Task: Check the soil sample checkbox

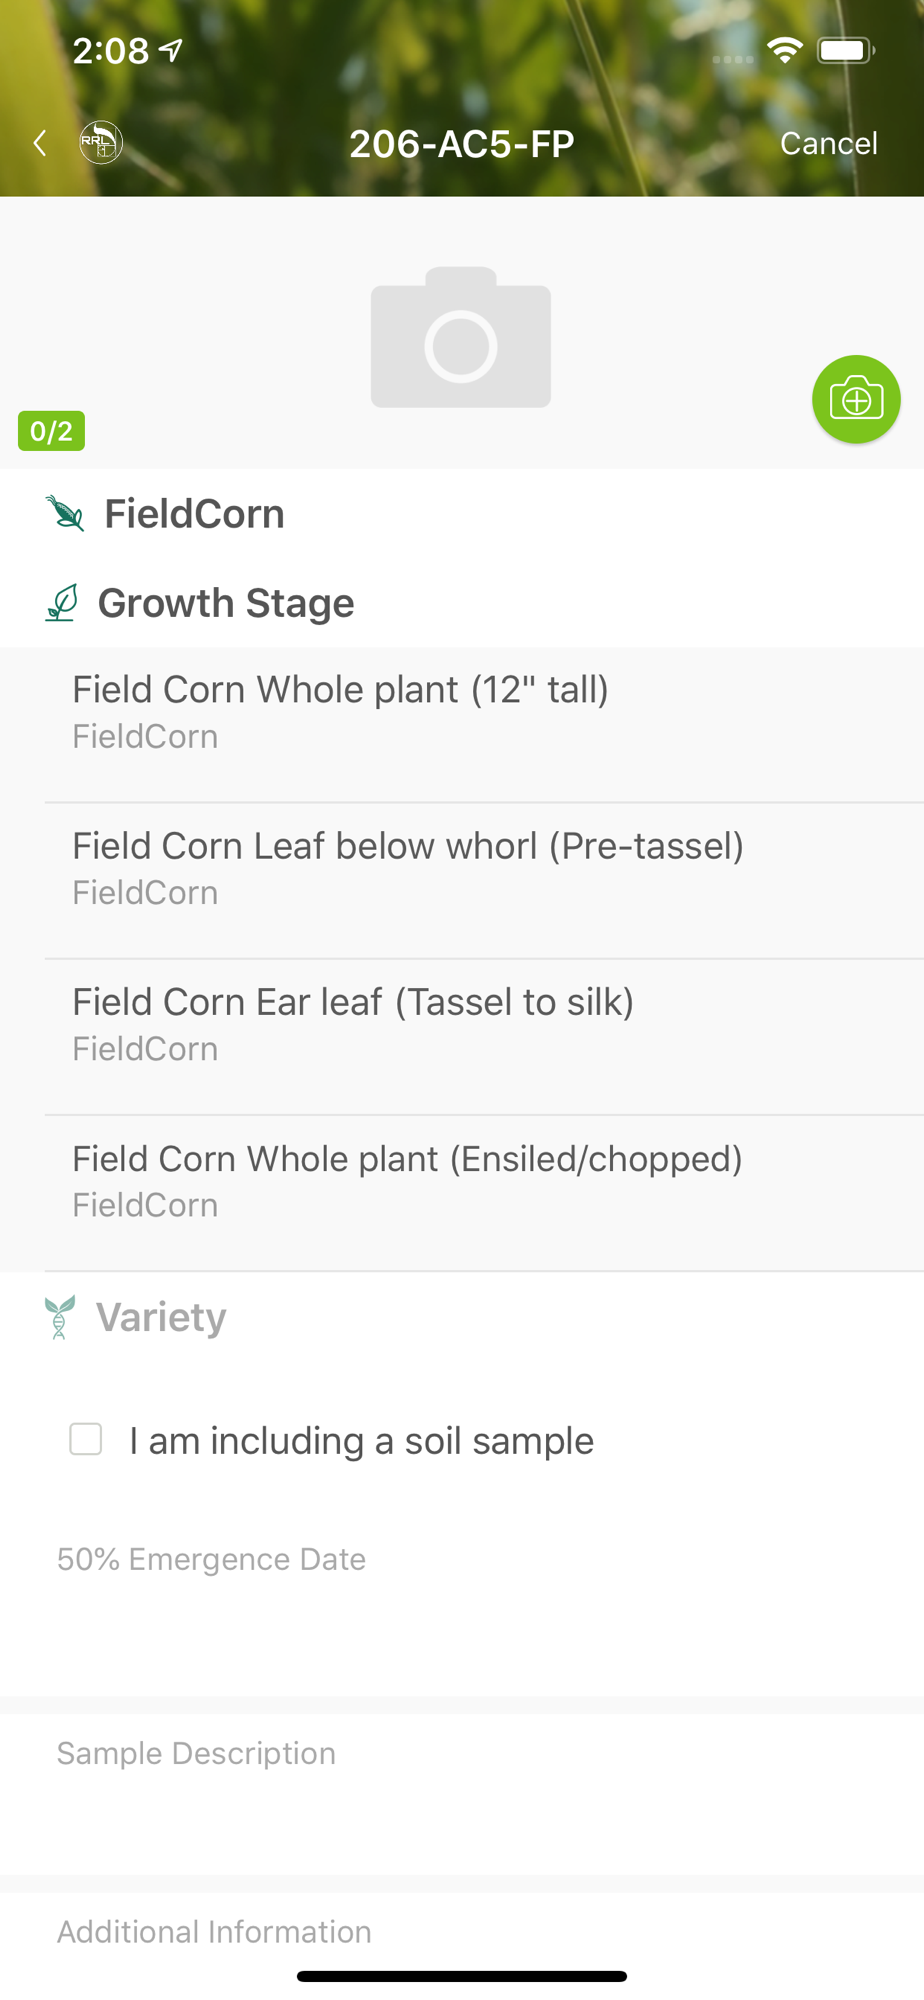Action: pos(86,1440)
